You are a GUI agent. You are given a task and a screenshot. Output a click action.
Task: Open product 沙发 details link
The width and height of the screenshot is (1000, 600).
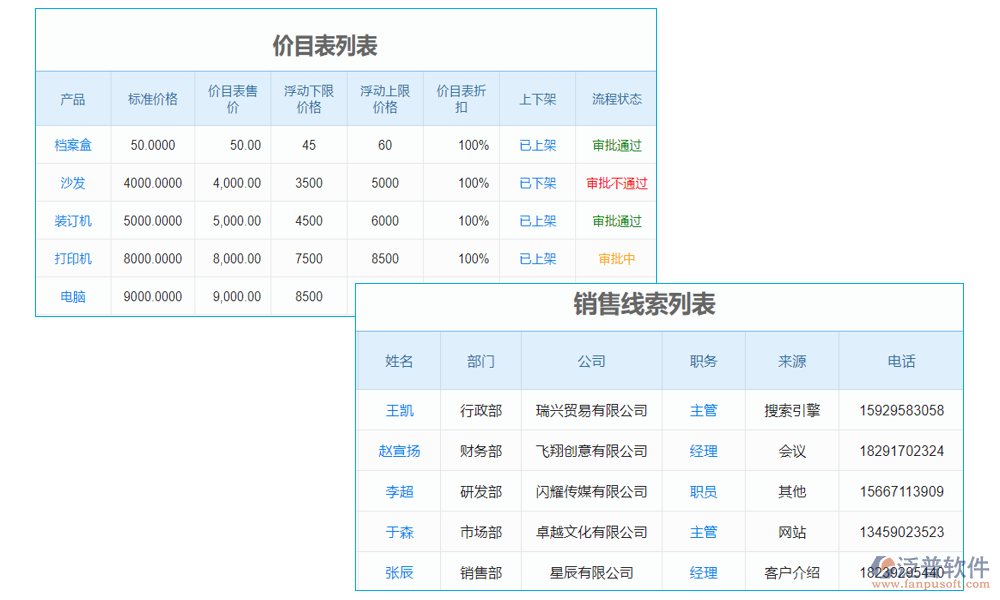72,182
